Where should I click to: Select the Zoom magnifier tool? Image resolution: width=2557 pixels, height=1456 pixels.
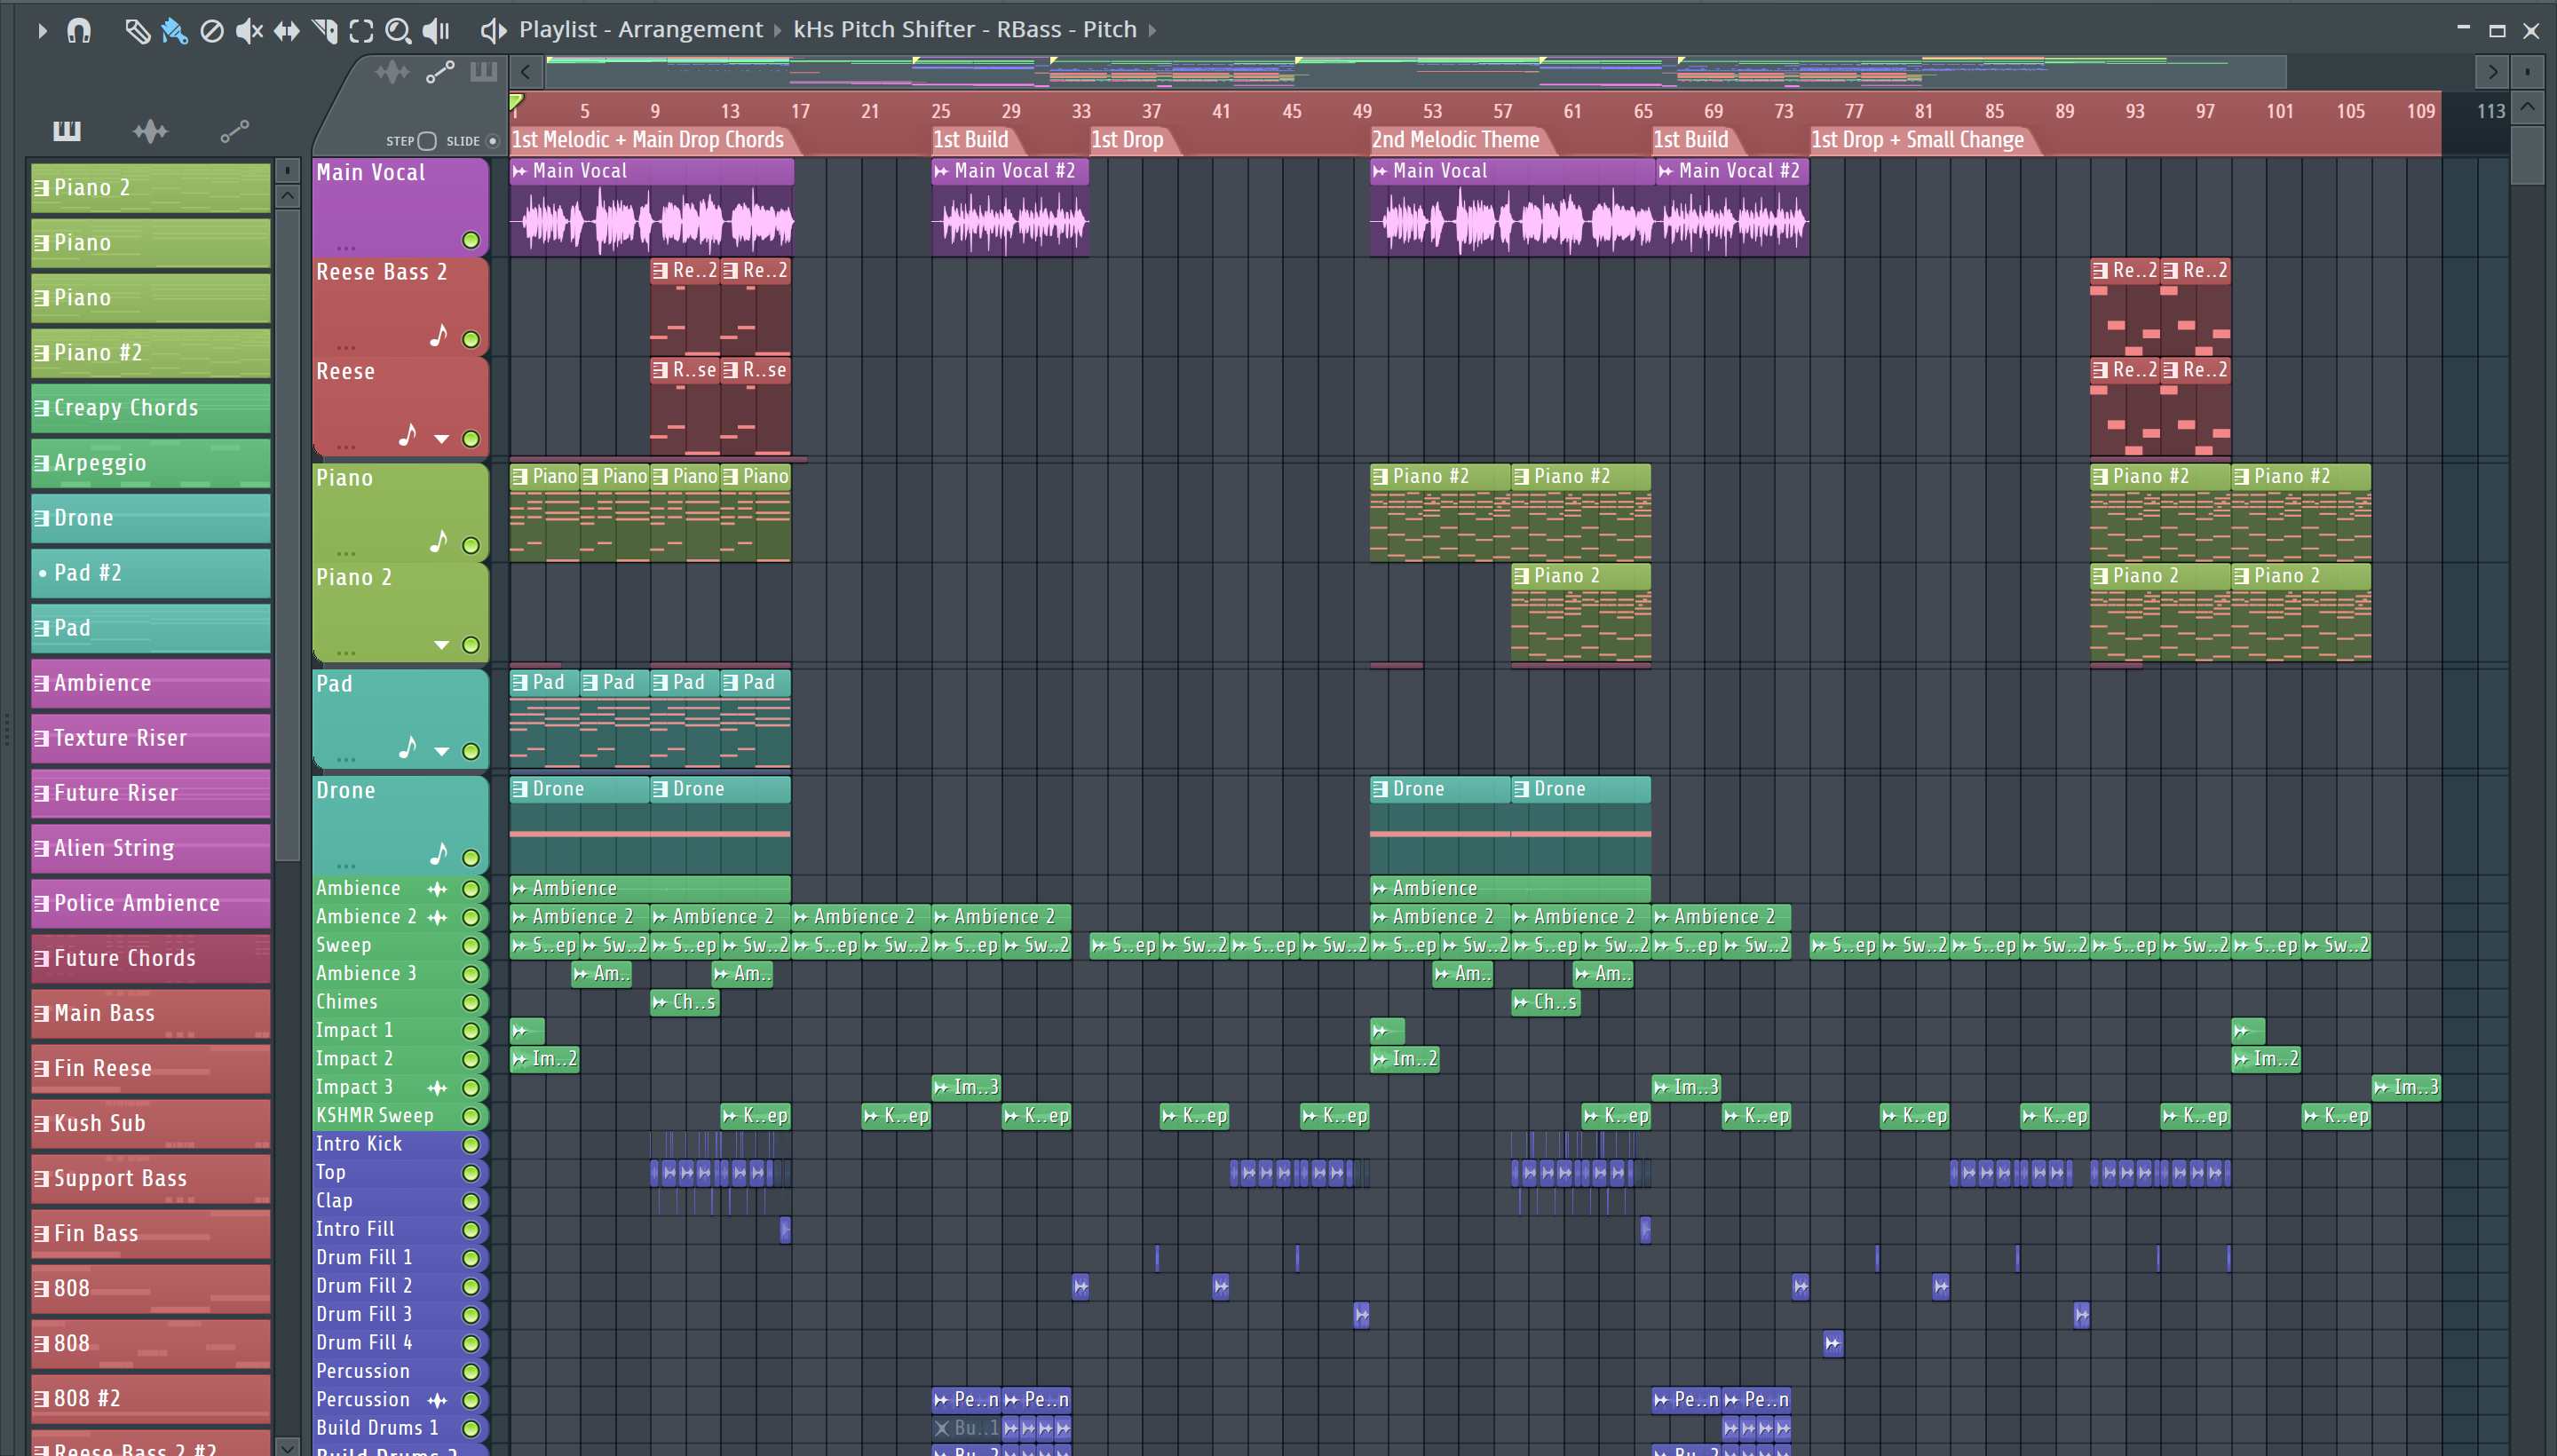tap(398, 31)
